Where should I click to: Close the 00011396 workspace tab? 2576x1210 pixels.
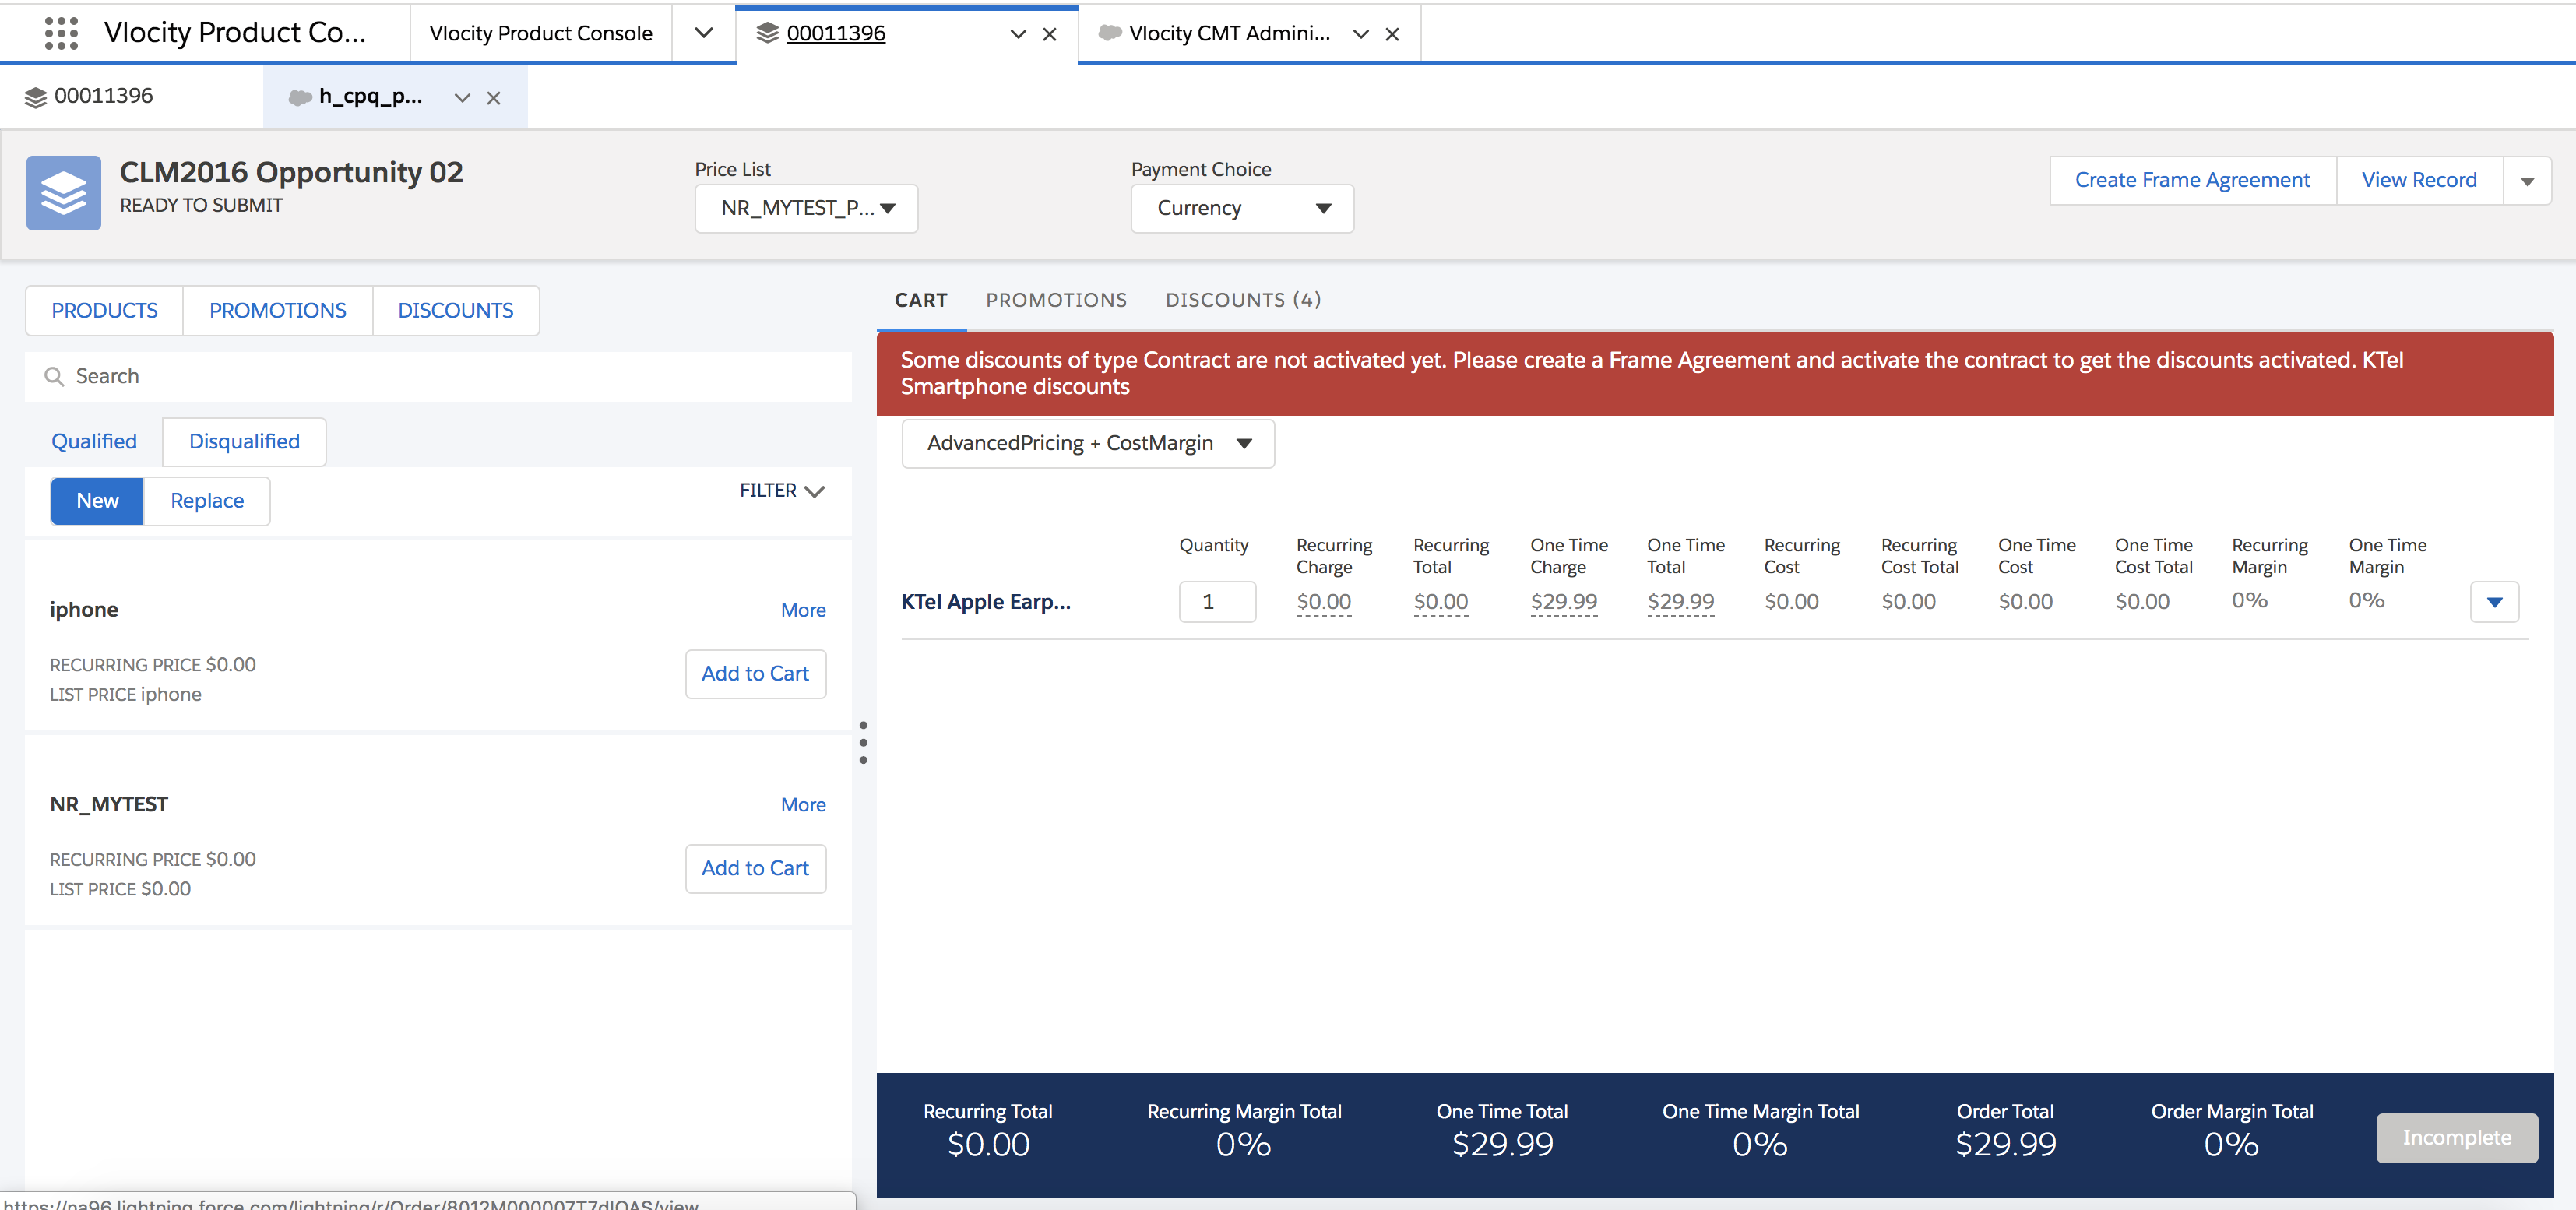point(1050,34)
